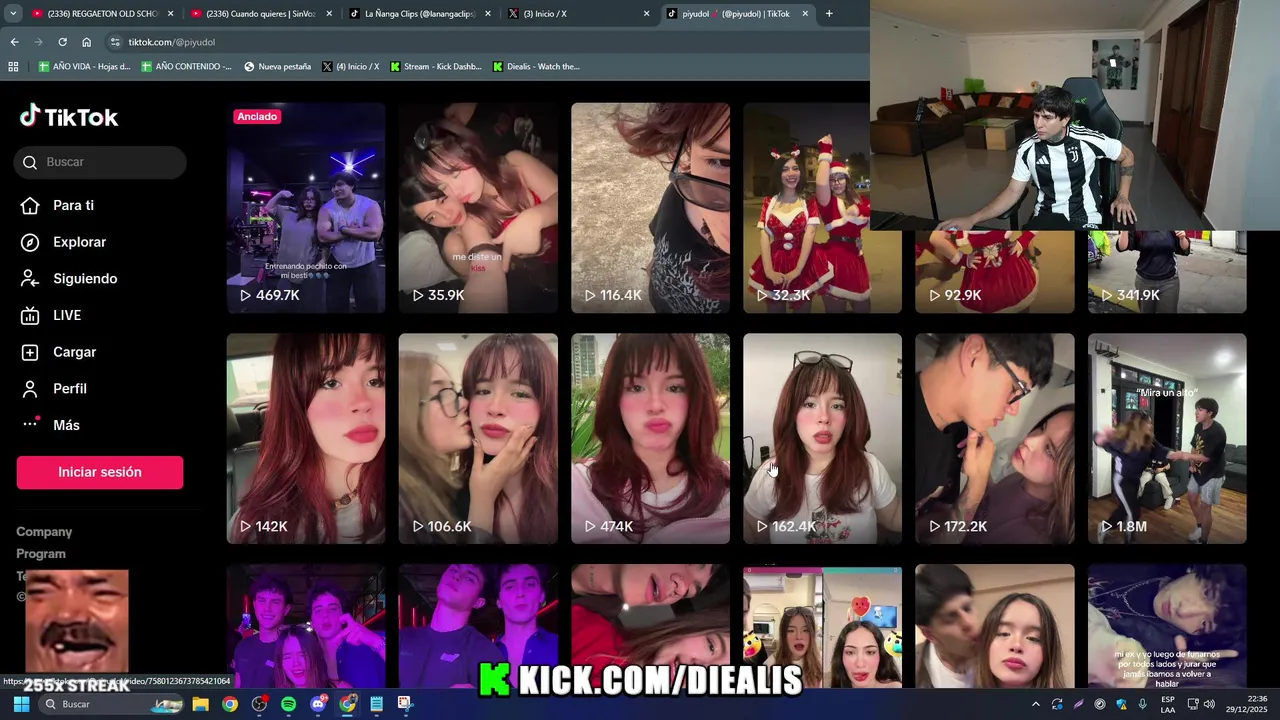
Task: Open the Company footer link
Action: (x=44, y=532)
